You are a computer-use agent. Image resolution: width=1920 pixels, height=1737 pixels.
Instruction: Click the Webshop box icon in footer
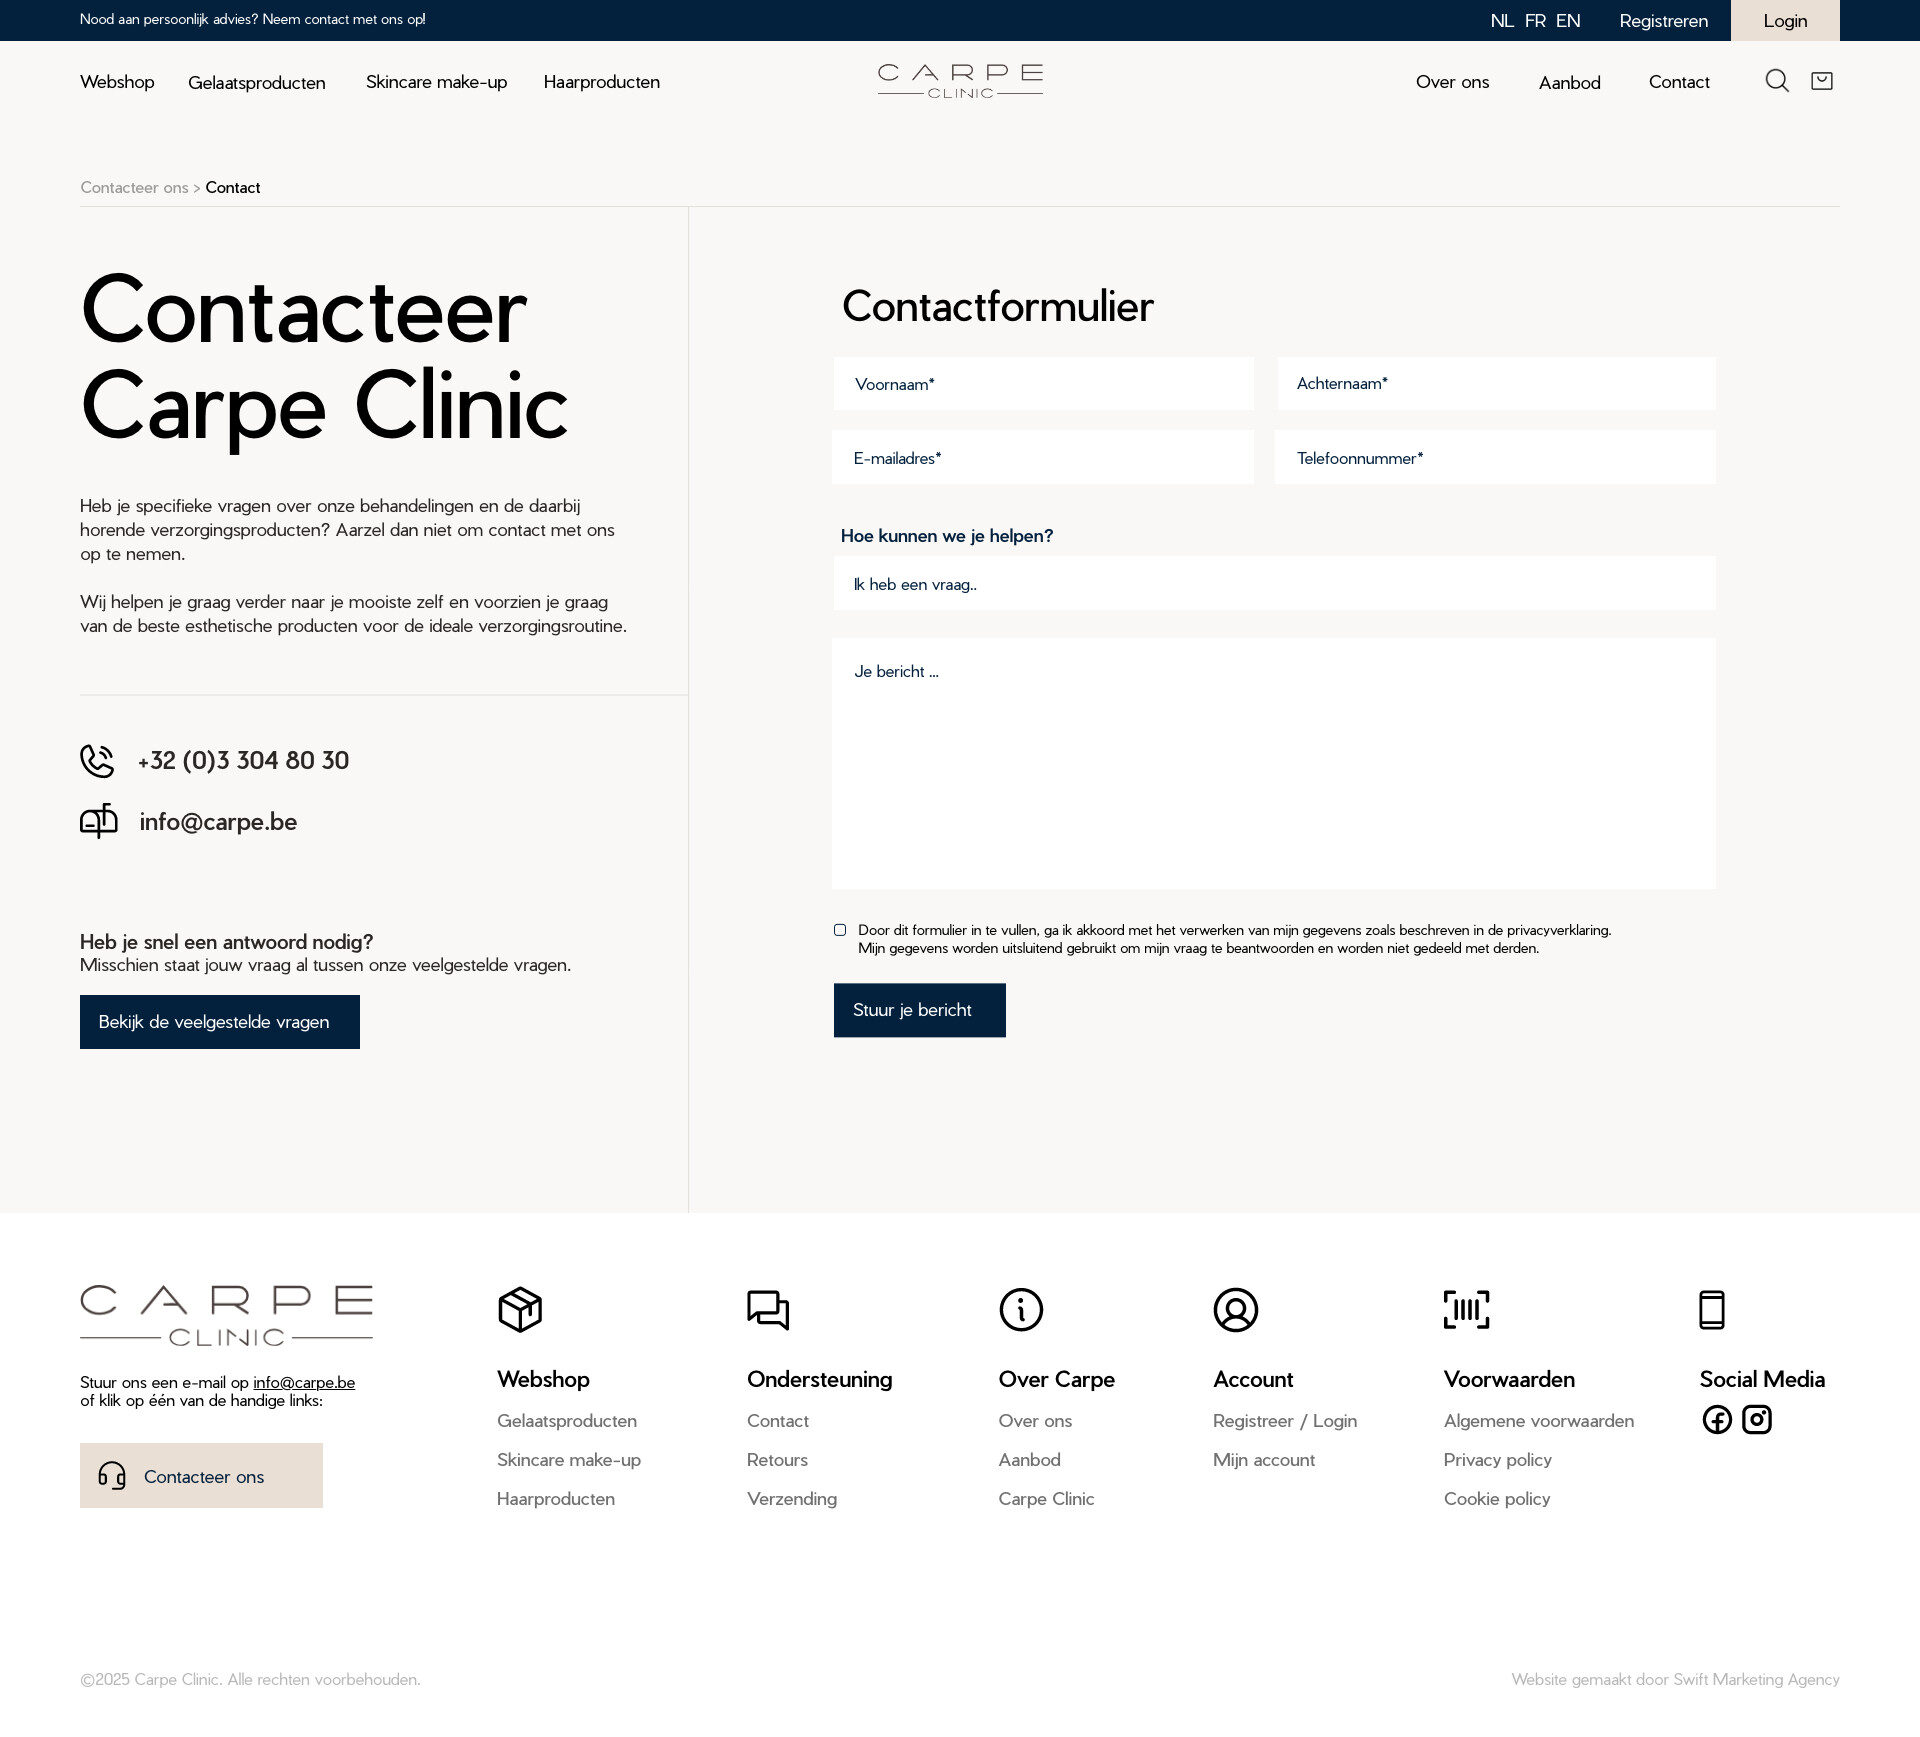click(x=520, y=1309)
